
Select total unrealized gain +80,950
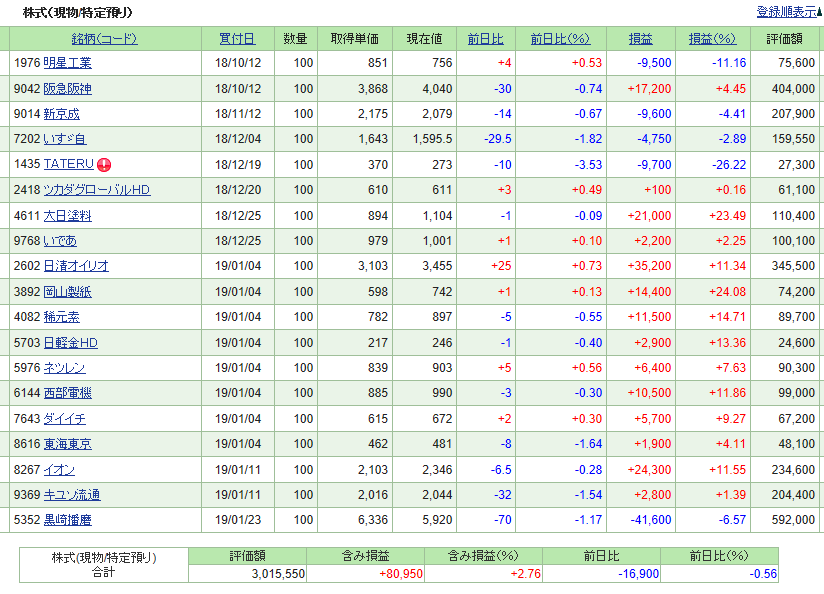click(401, 574)
